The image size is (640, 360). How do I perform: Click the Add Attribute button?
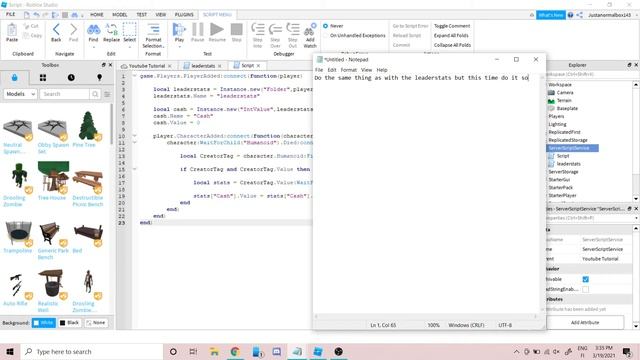click(x=585, y=322)
